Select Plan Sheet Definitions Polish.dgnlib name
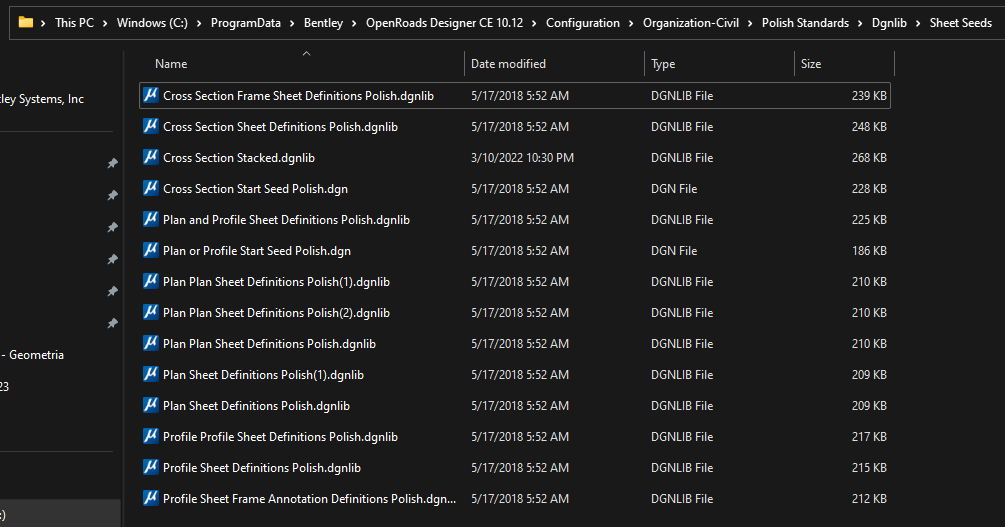 click(256, 406)
